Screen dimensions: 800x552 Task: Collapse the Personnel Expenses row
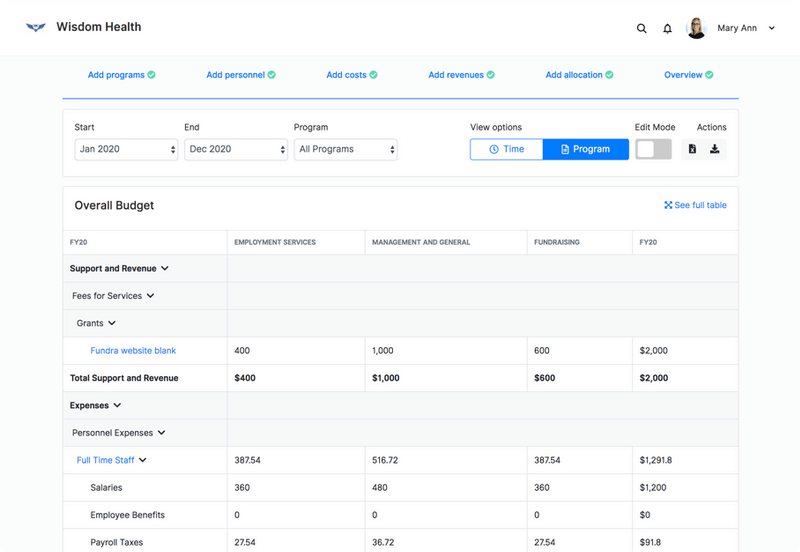[161, 433]
